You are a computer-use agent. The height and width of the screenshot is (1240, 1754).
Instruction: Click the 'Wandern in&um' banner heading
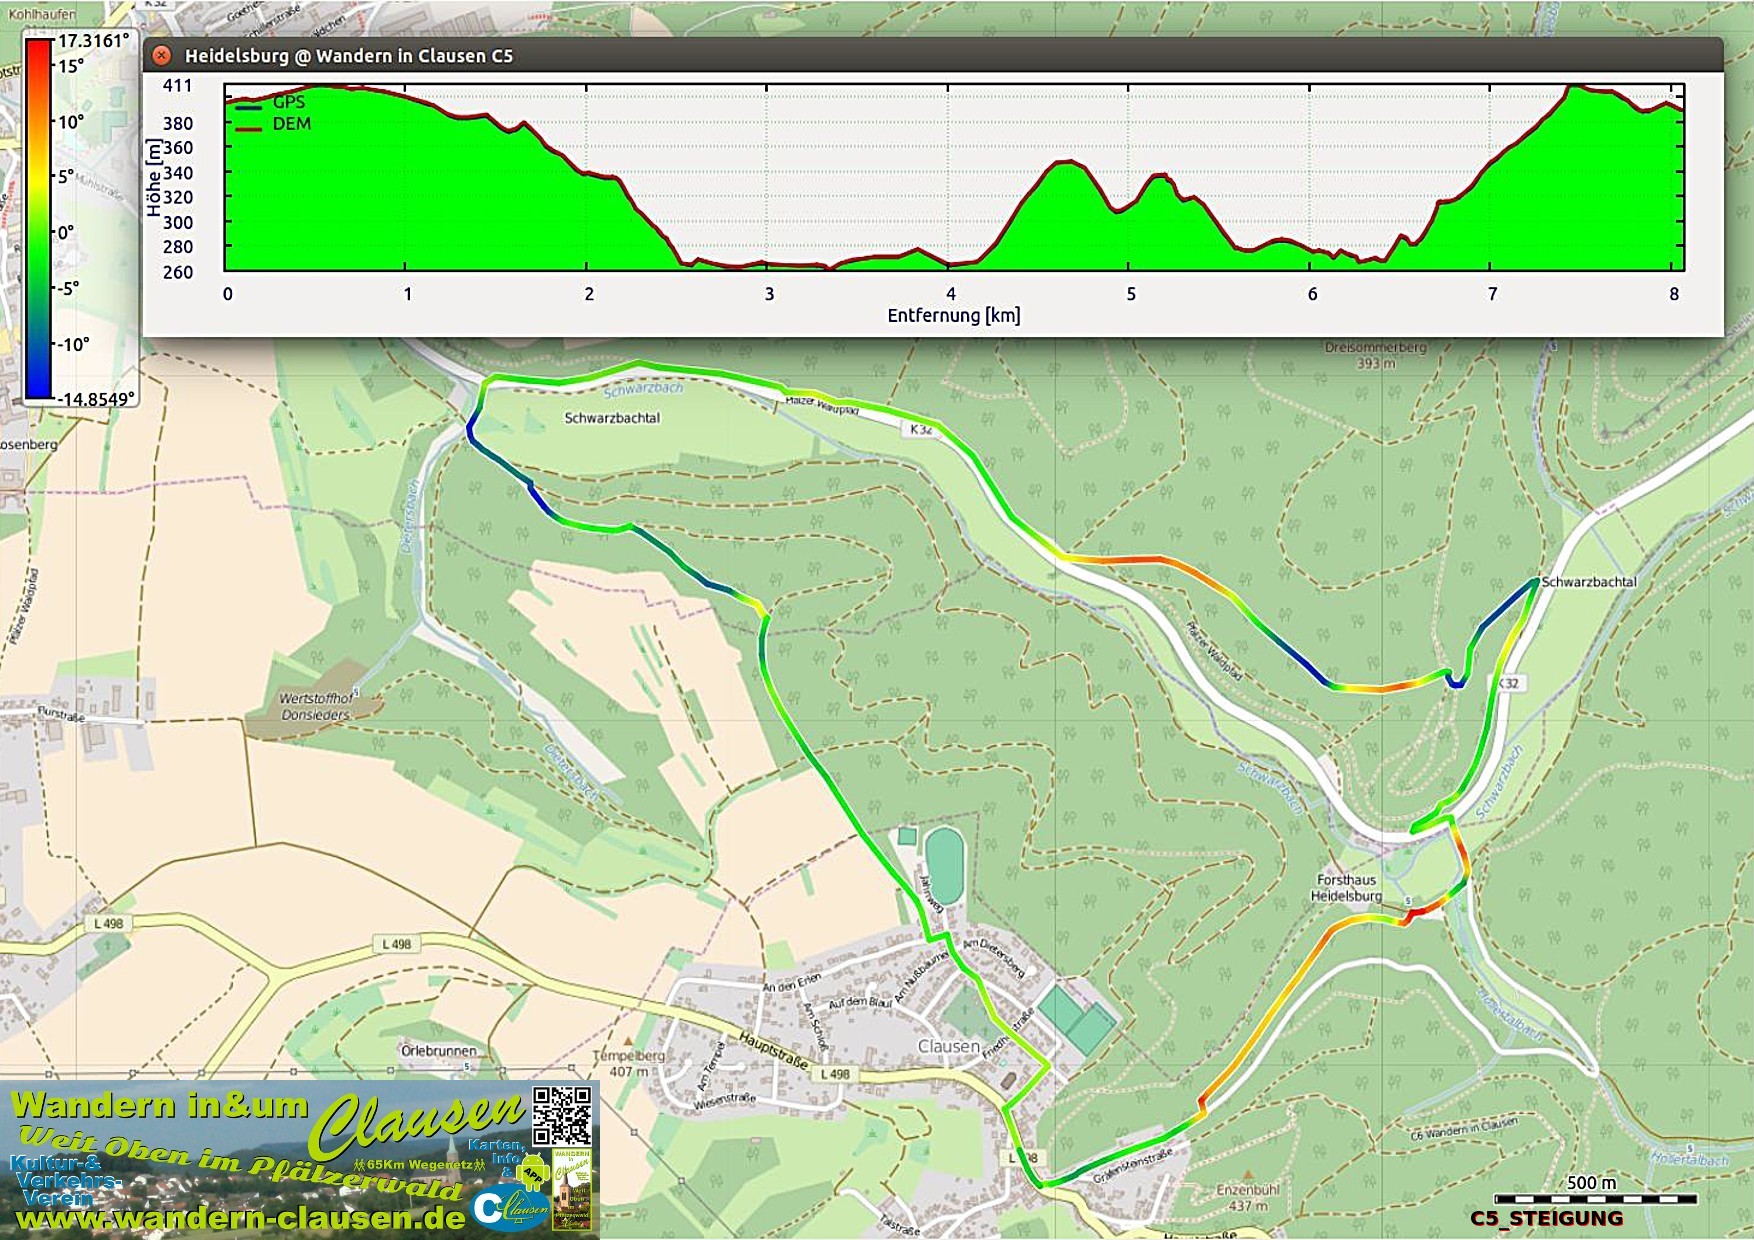click(160, 1106)
